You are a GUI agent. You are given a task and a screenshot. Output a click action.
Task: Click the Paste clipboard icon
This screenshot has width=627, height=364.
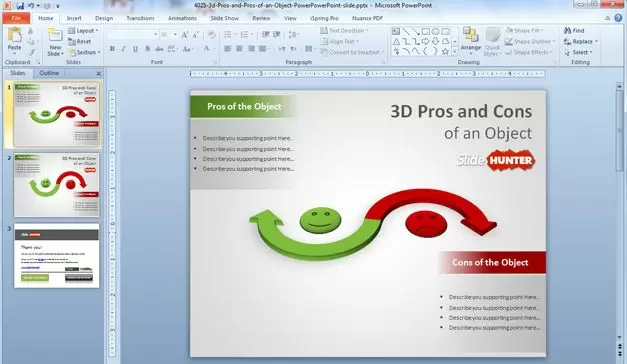click(14, 36)
